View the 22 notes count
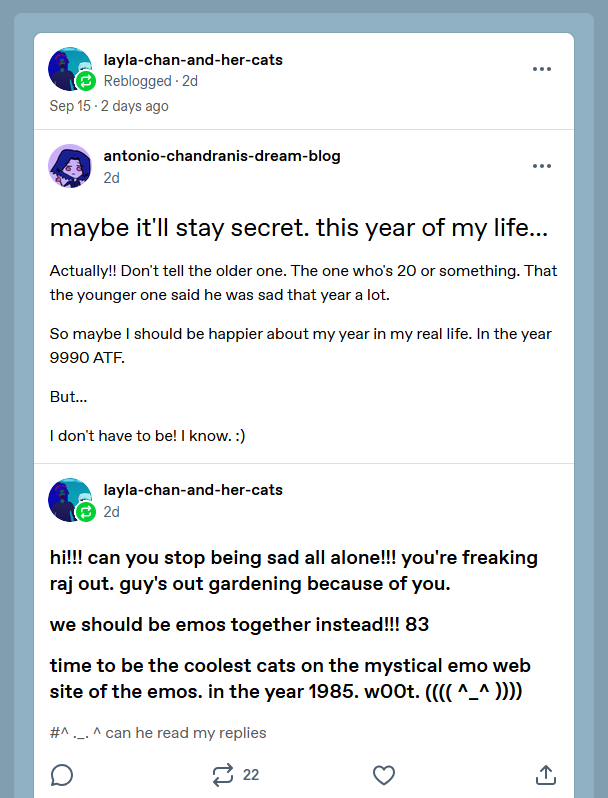Image resolution: width=608 pixels, height=798 pixels. coord(251,775)
